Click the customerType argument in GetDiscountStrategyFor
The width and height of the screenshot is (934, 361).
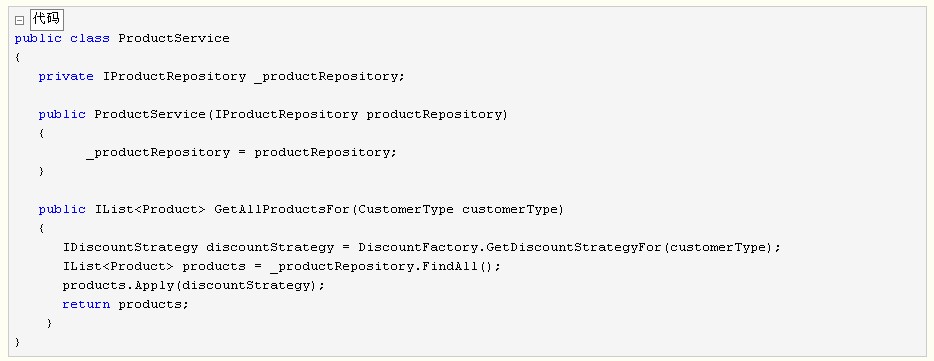pyautogui.click(x=717, y=247)
